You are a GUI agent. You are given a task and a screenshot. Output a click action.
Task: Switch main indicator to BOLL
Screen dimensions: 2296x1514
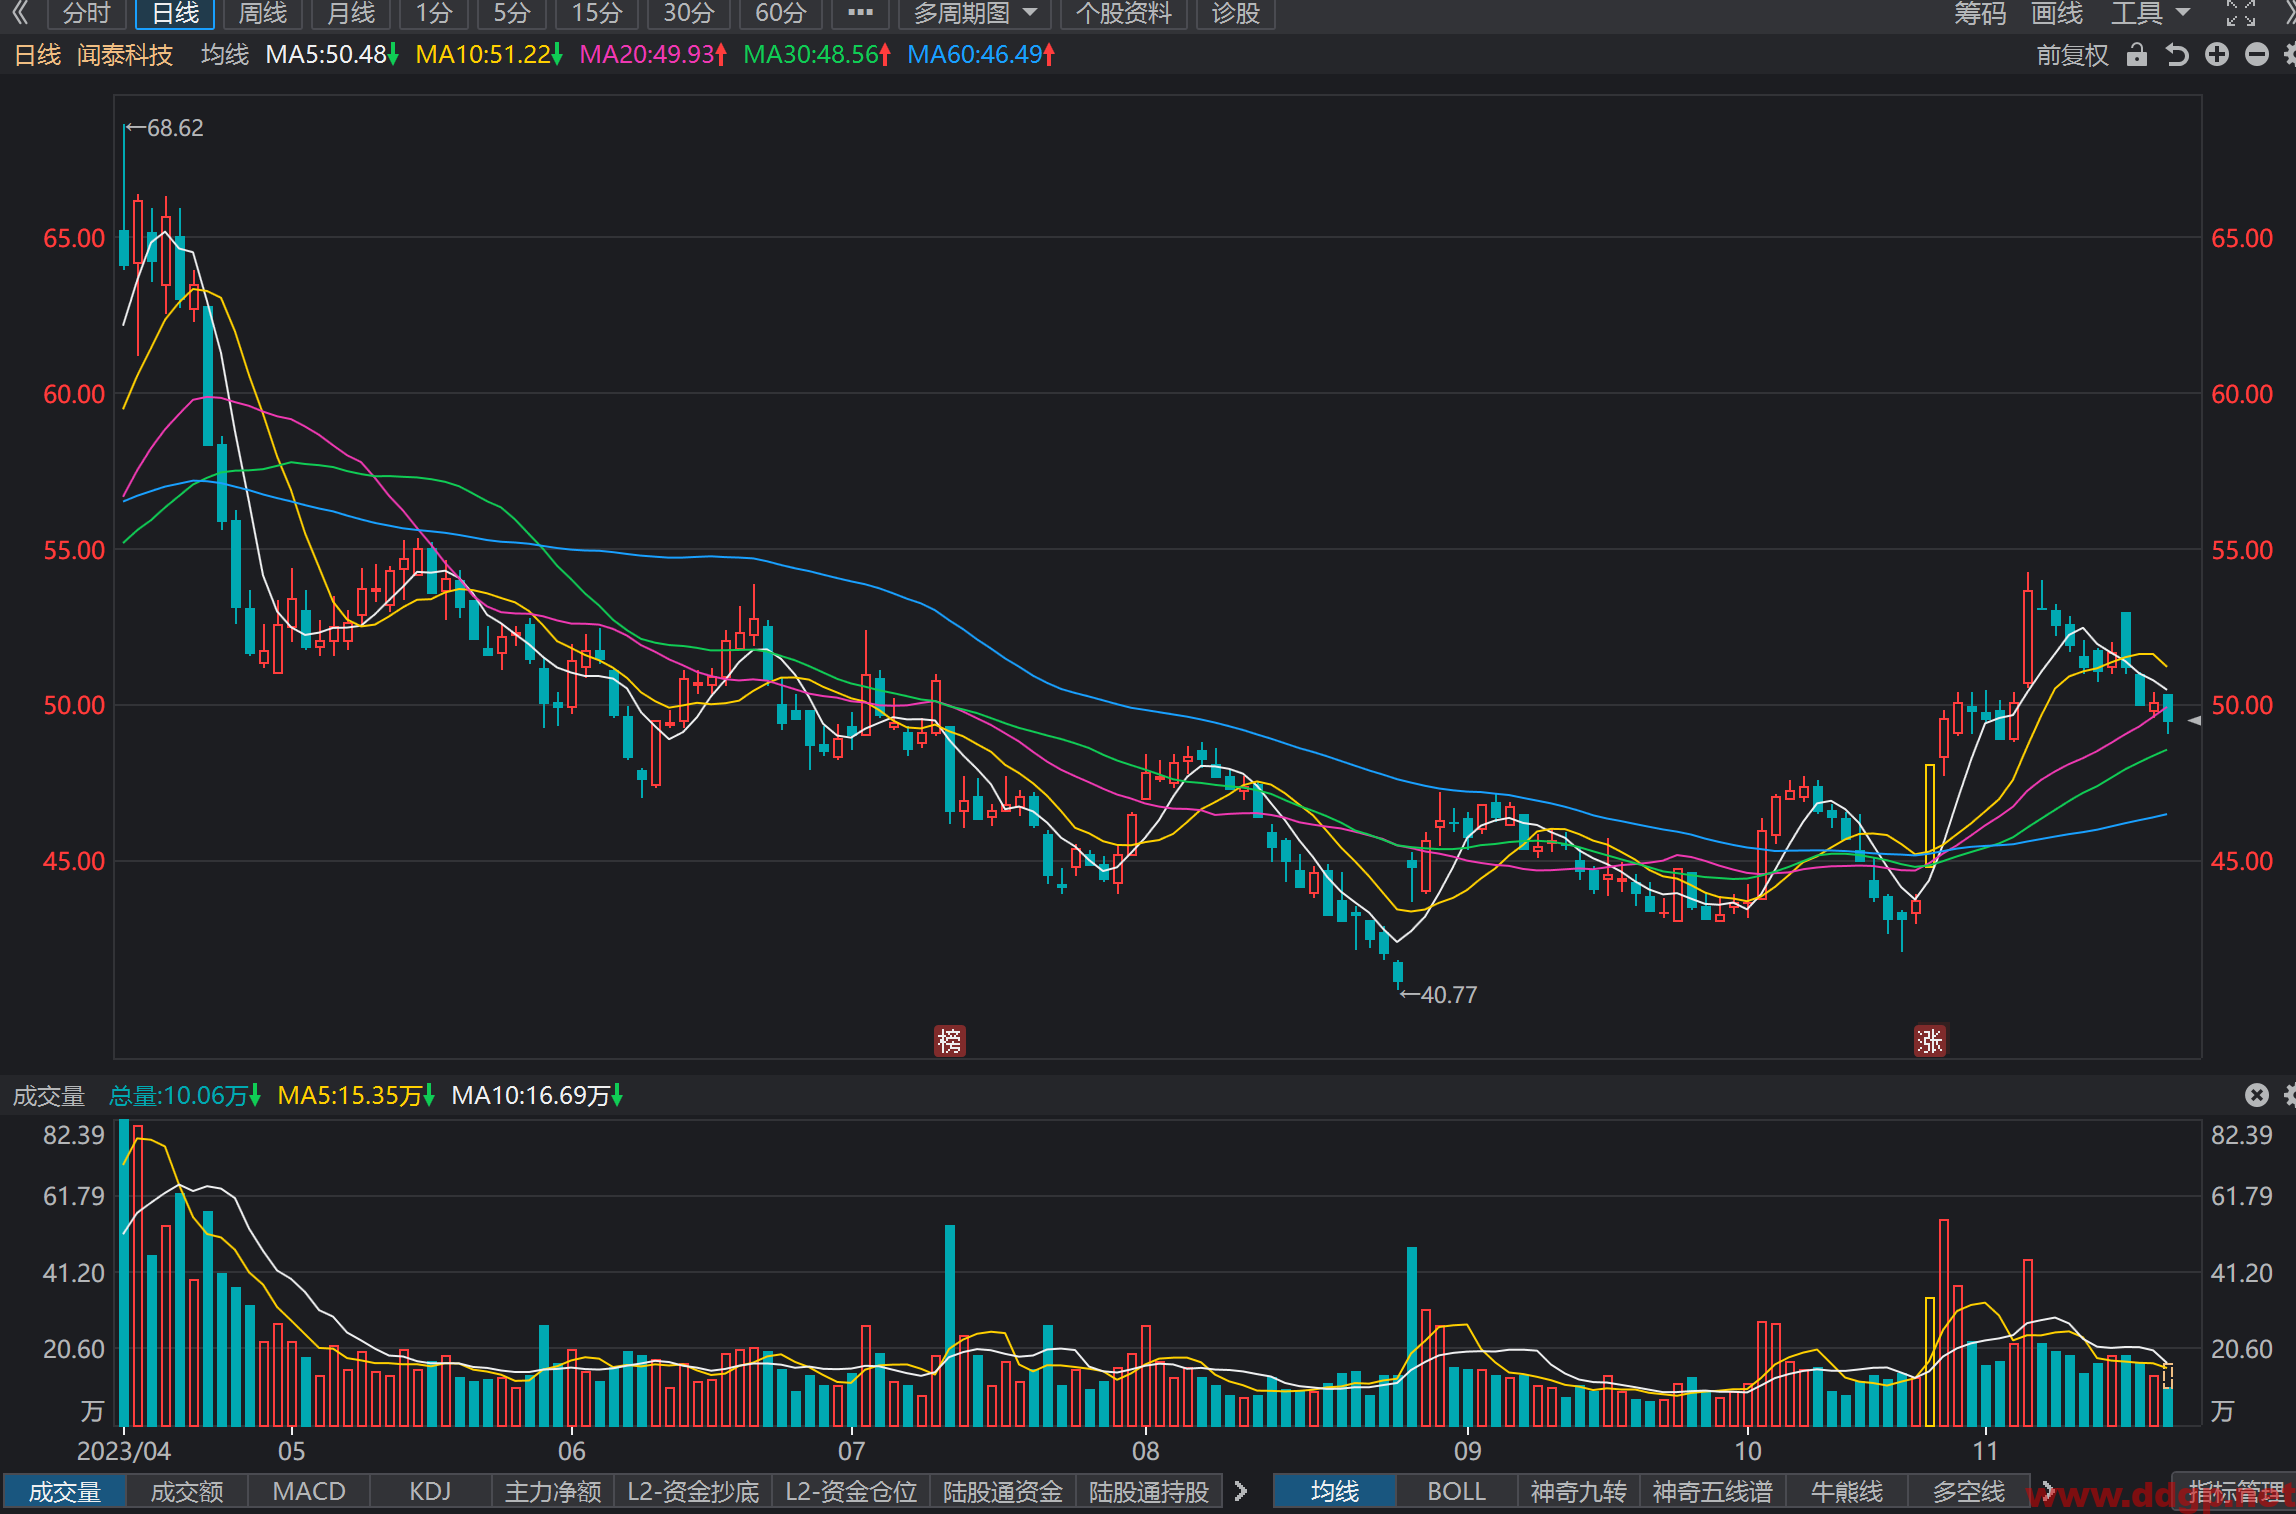[x=1457, y=1491]
